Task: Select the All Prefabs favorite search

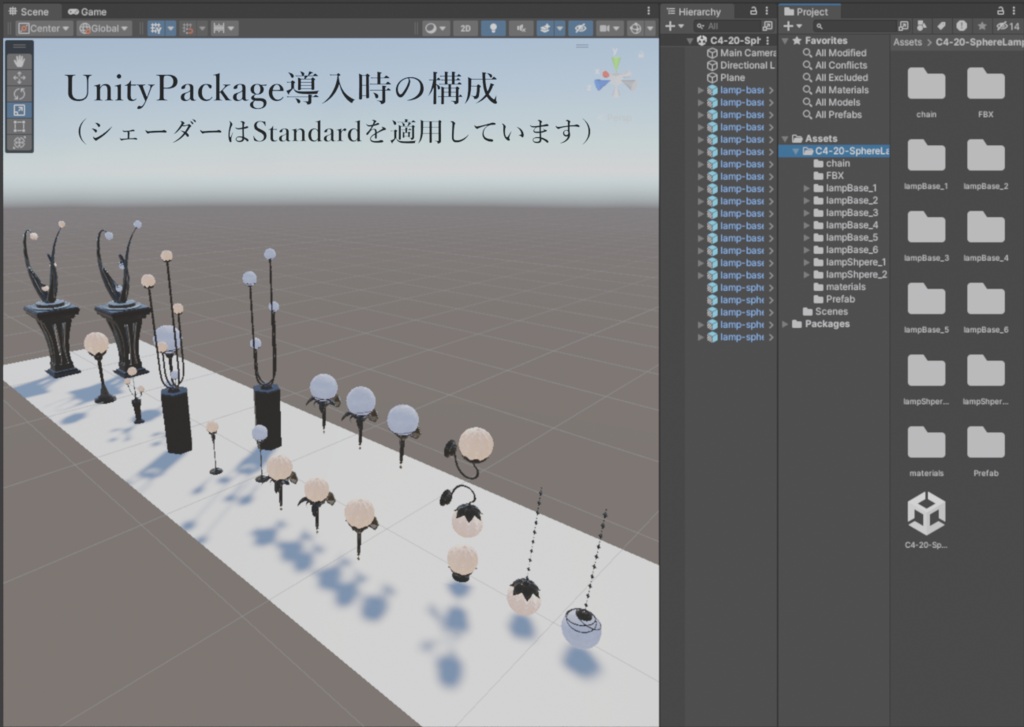Action: pyautogui.click(x=839, y=115)
